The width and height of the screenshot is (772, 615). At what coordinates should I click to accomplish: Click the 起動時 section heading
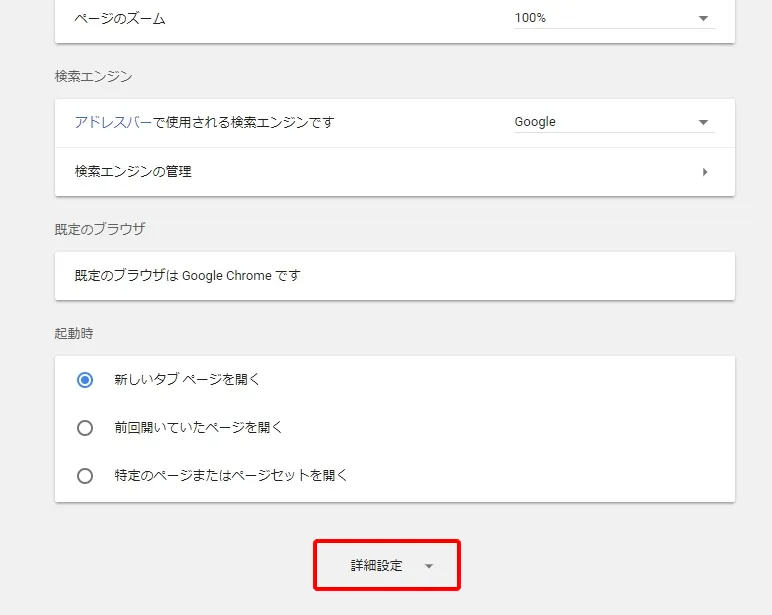[x=74, y=333]
